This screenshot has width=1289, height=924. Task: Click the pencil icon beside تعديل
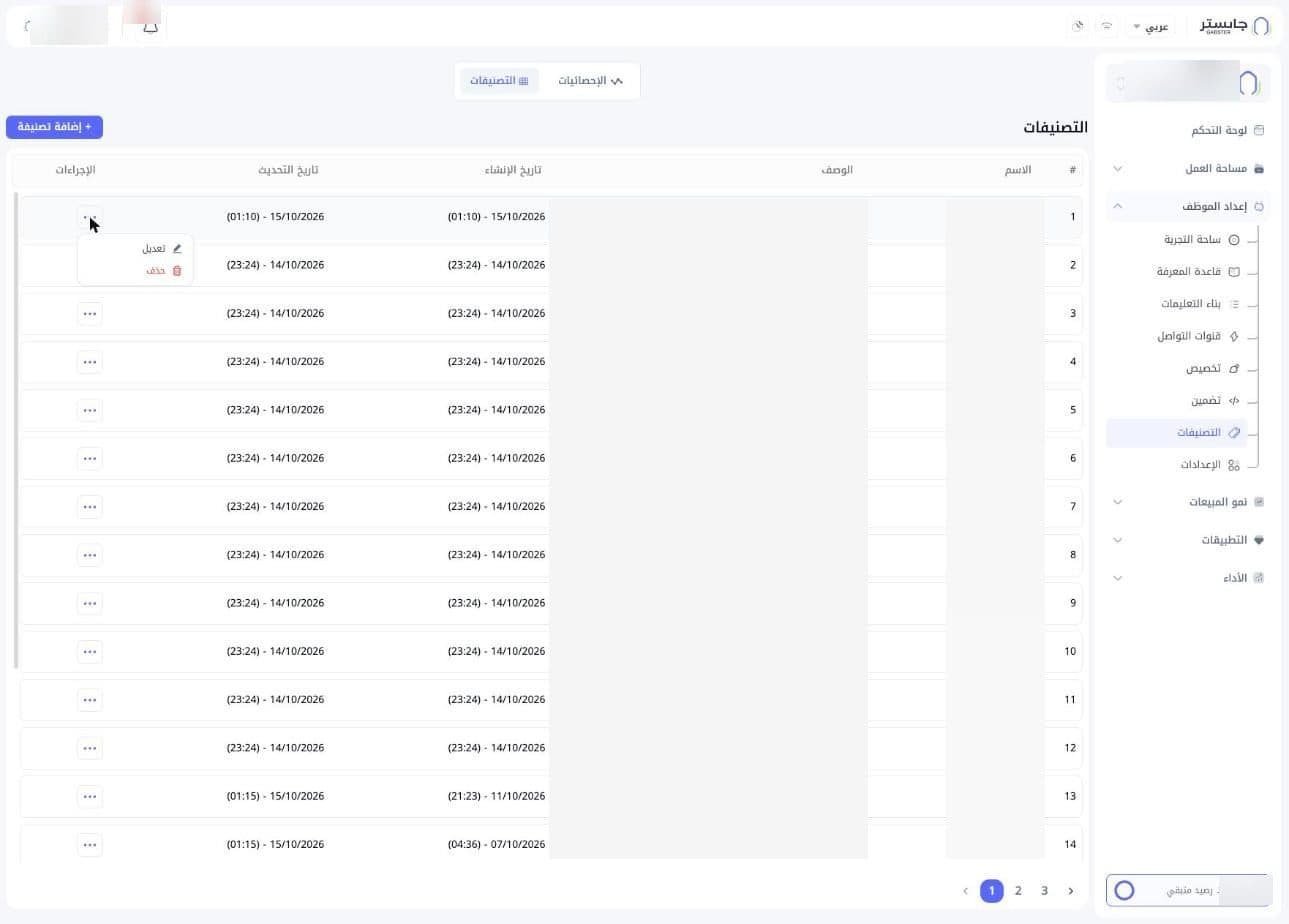(177, 248)
